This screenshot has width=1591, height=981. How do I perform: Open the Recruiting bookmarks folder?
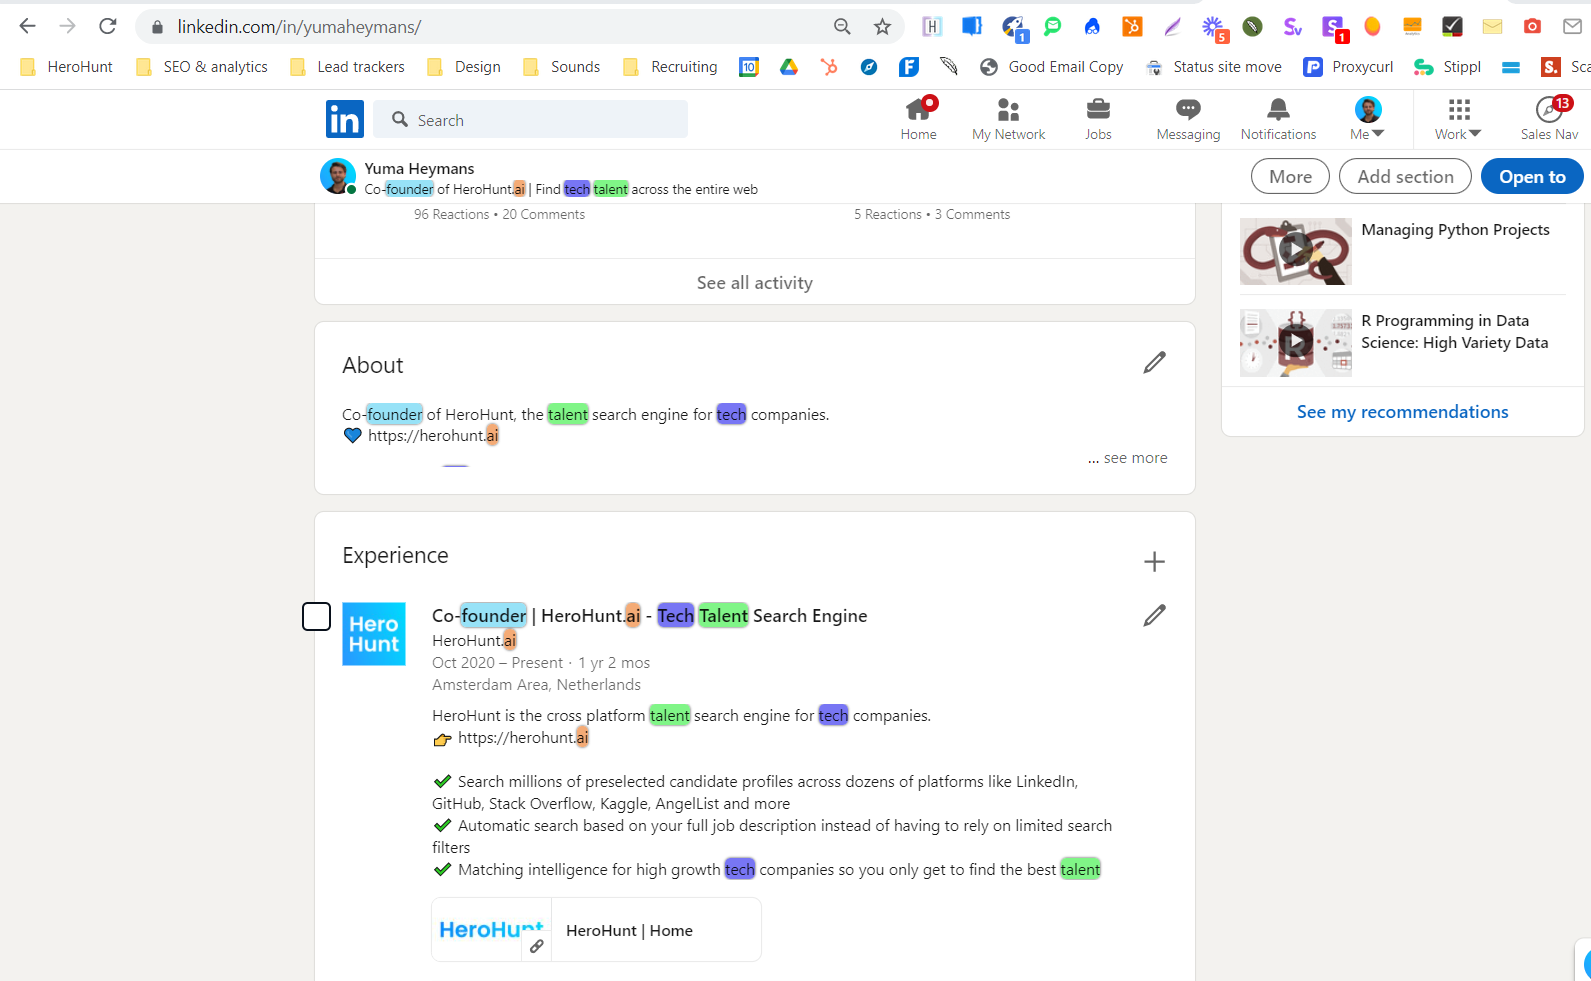tap(670, 67)
